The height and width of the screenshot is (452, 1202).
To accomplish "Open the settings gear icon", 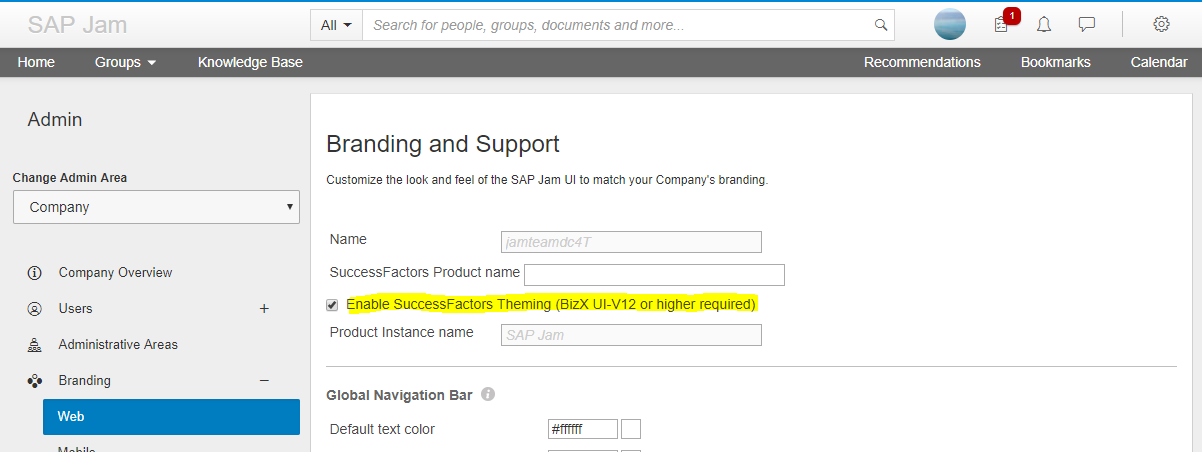I will tap(1161, 24).
